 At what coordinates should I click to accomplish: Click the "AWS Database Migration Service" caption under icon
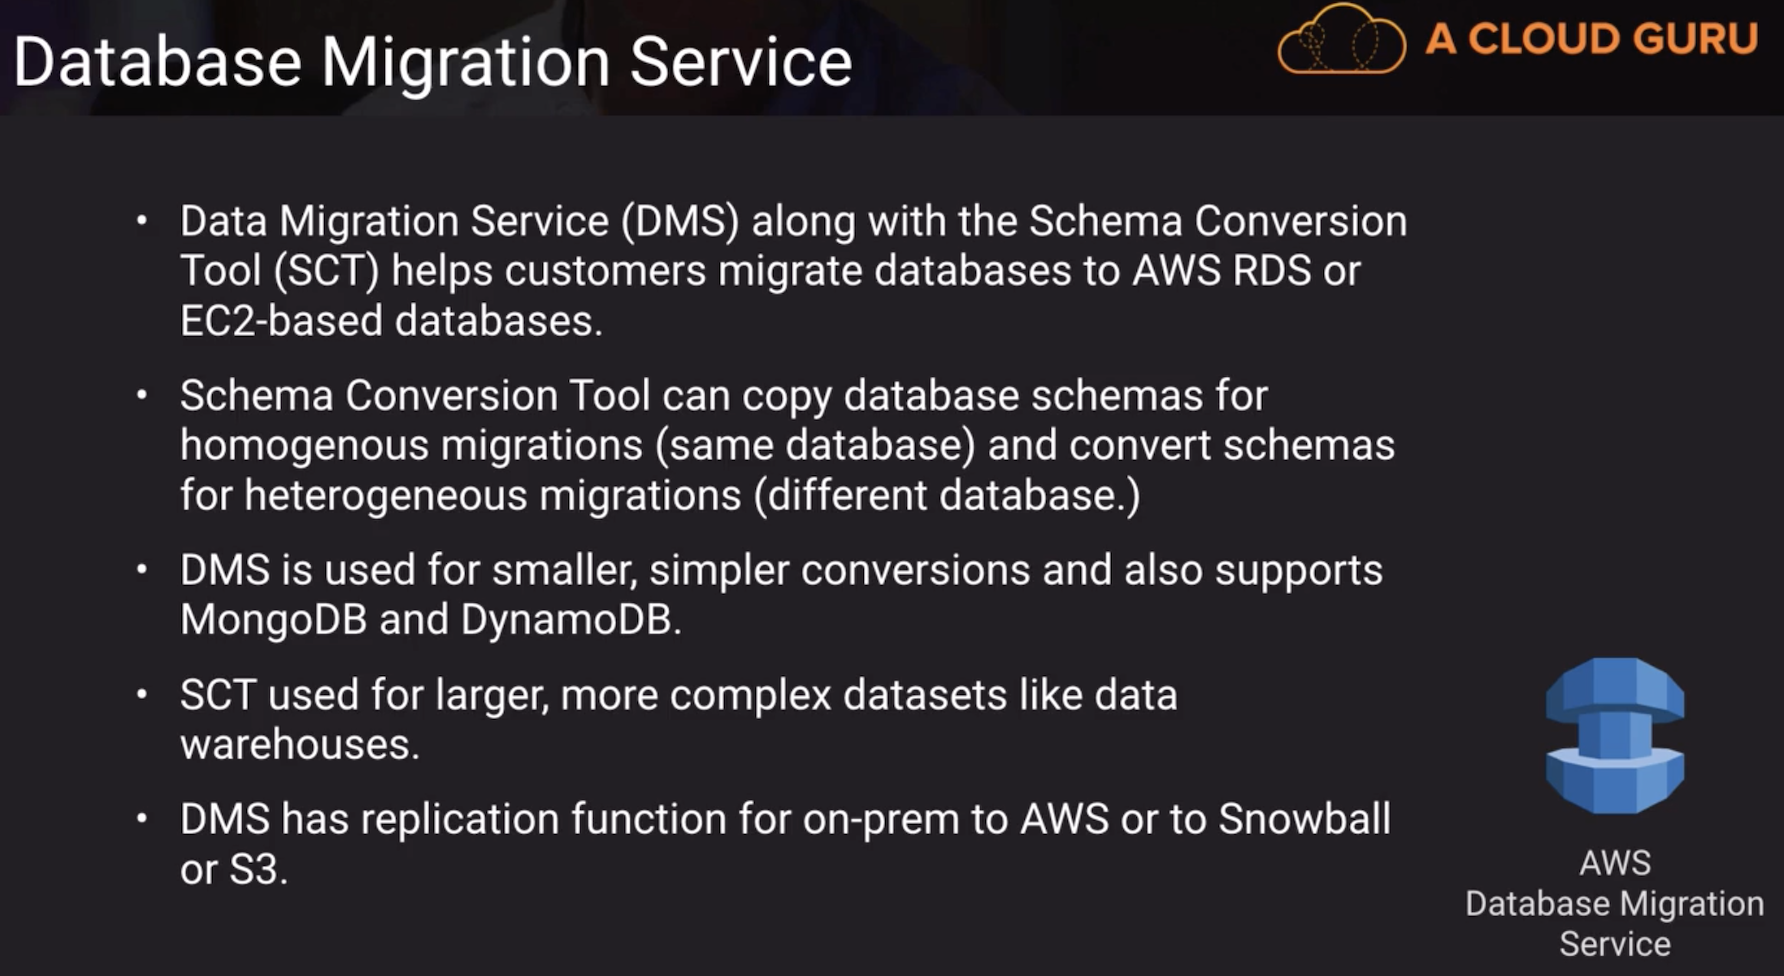(1614, 903)
